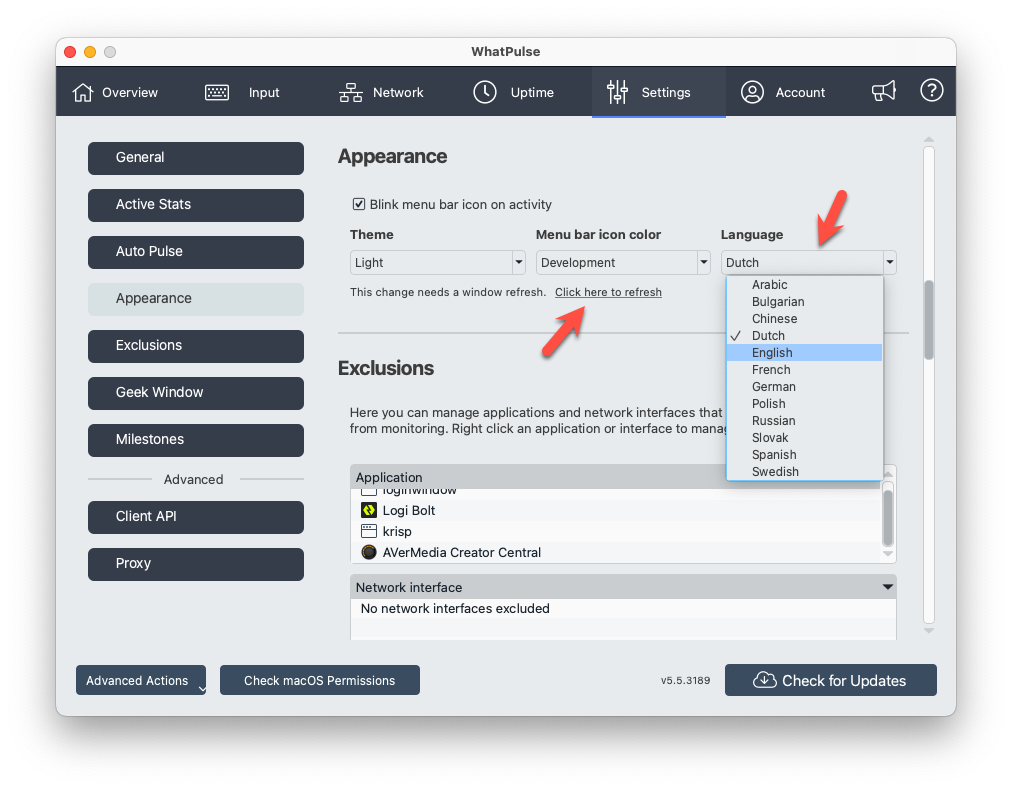
Task: Collapse the Language dropdown showing Dutch
Action: pos(809,263)
